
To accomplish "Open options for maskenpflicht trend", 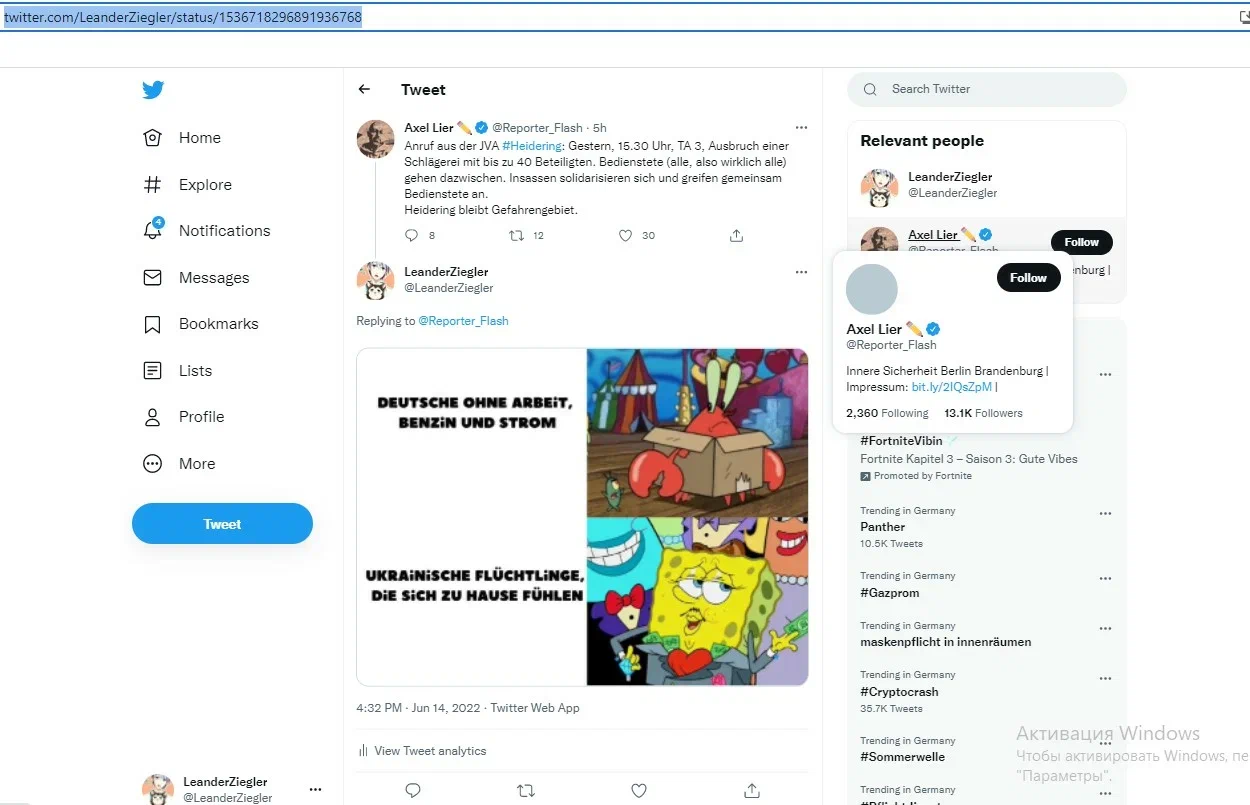I will coord(1105,629).
